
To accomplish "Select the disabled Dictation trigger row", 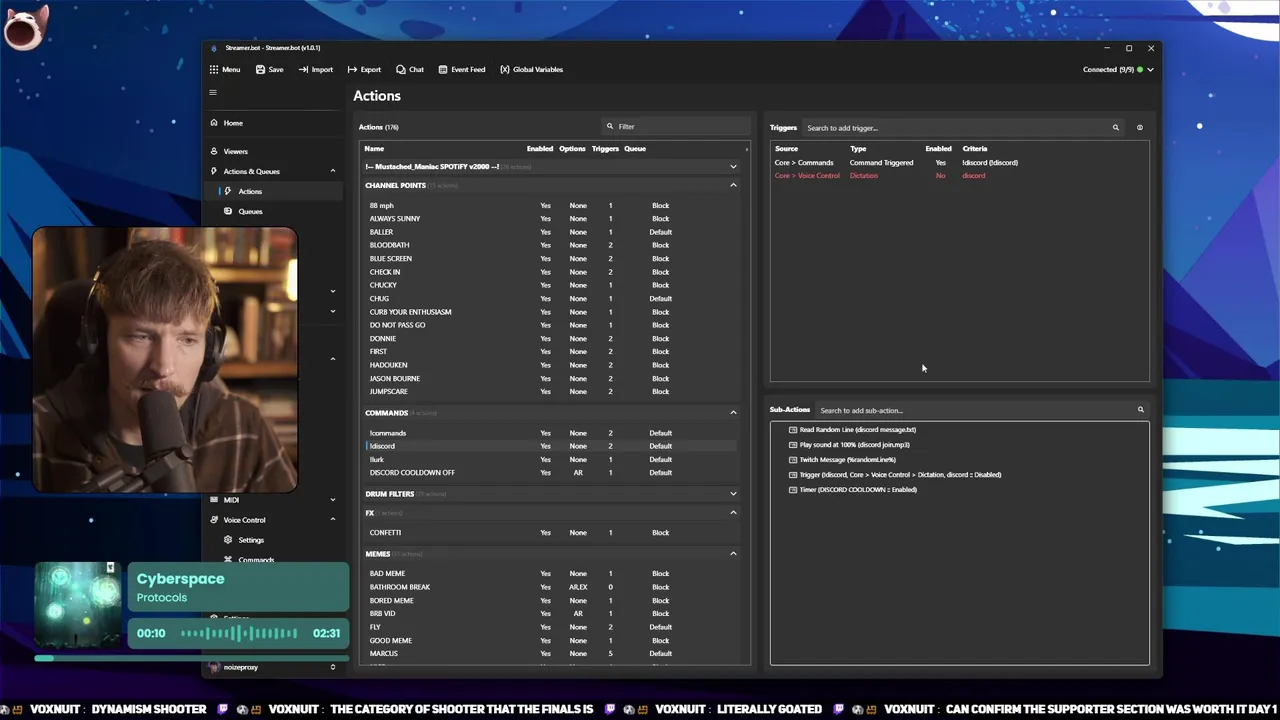I will [958, 176].
